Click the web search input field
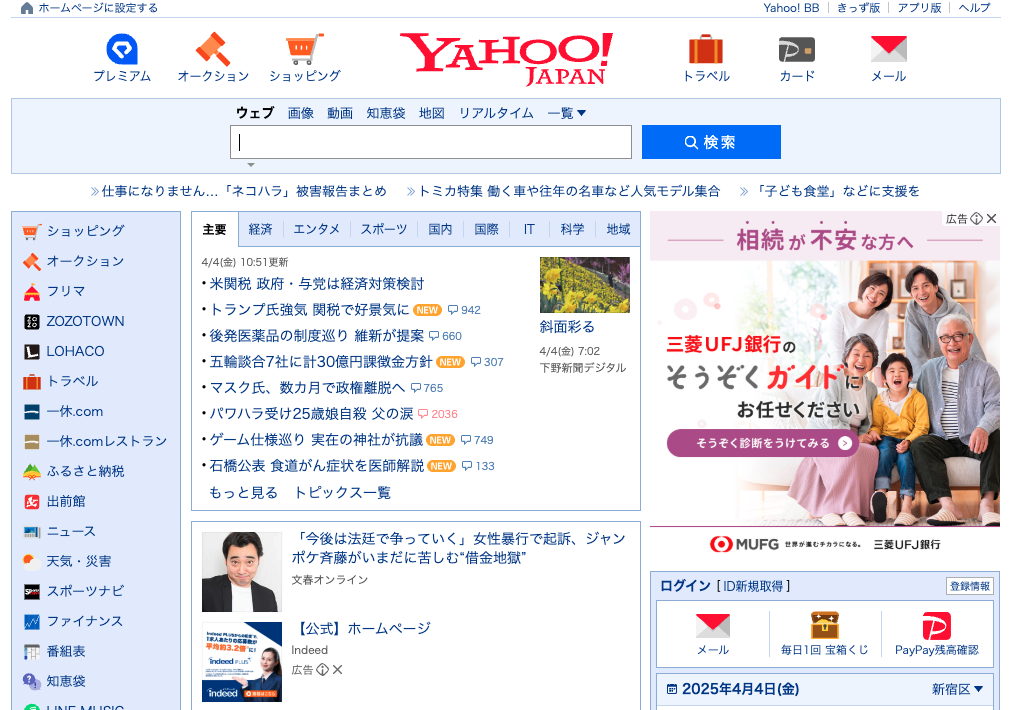The image size is (1013, 710). coord(431,142)
